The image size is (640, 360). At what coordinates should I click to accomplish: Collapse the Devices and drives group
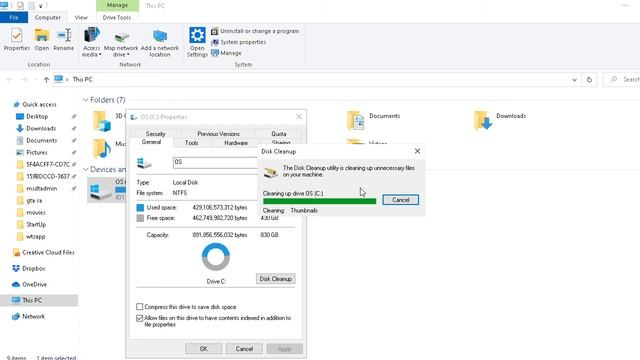click(86, 169)
